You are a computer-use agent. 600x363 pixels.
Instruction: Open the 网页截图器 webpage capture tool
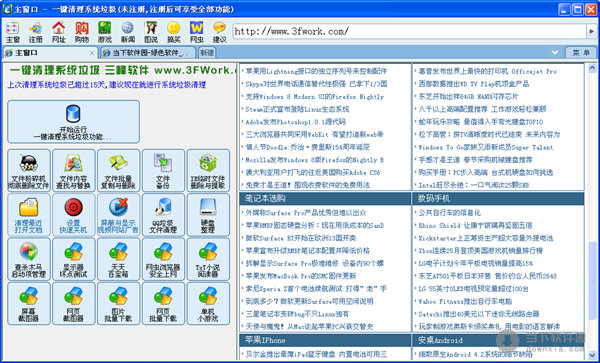(73, 303)
